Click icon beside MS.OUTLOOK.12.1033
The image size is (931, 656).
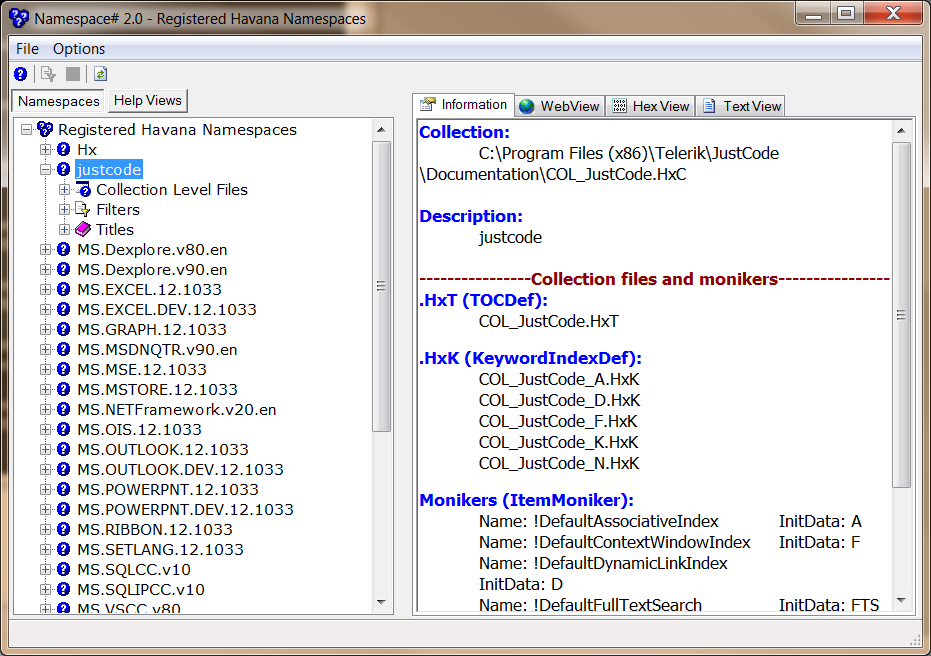tap(64, 449)
